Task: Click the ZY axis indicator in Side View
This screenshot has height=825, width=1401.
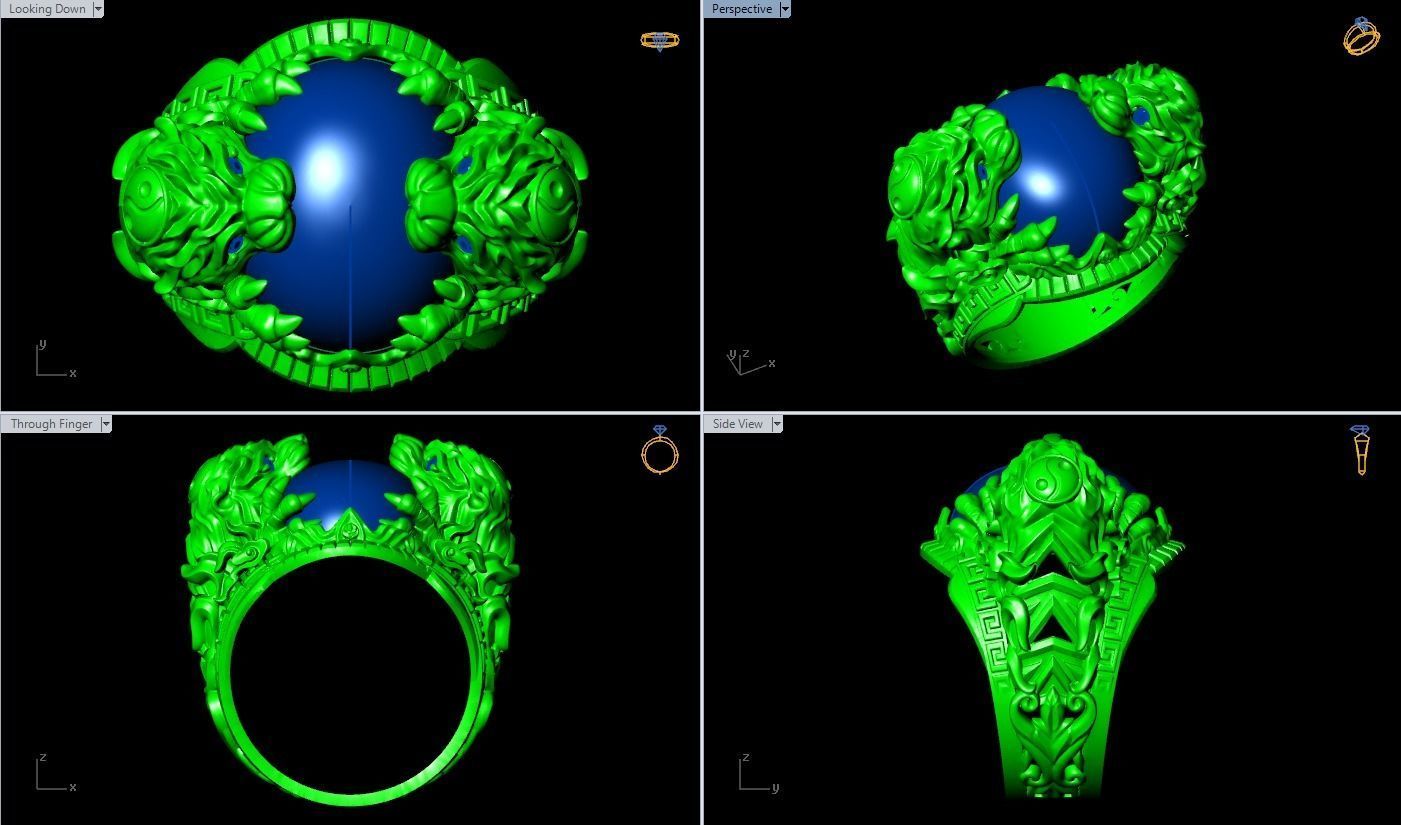Action: click(758, 773)
